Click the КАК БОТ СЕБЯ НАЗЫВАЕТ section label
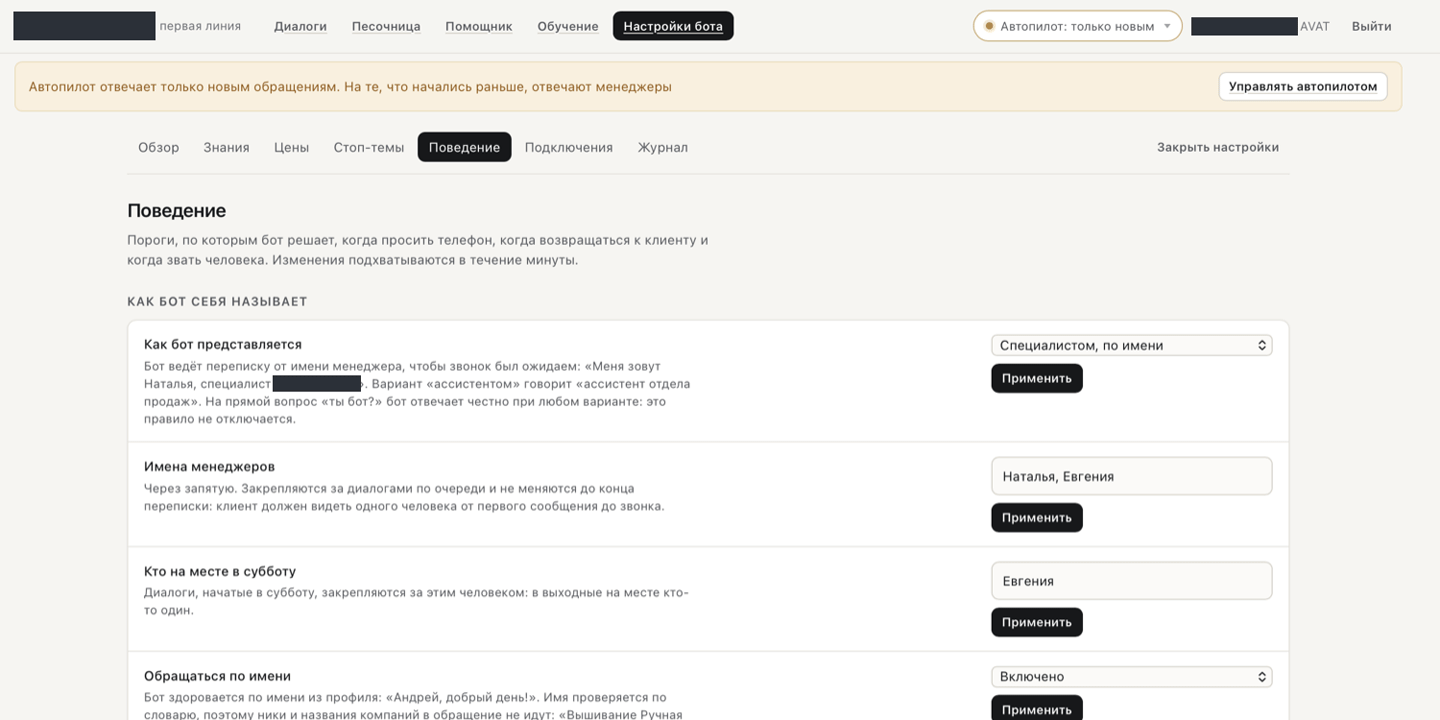This screenshot has height=720, width=1440. pos(217,301)
